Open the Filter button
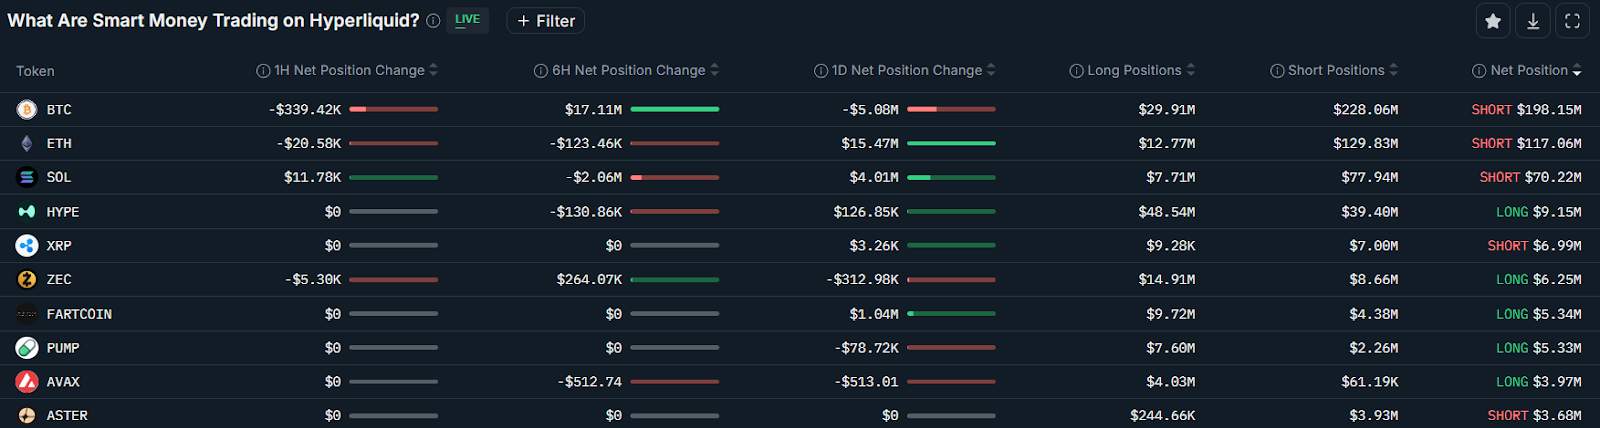Screen dimensions: 1600x428 click(x=546, y=21)
